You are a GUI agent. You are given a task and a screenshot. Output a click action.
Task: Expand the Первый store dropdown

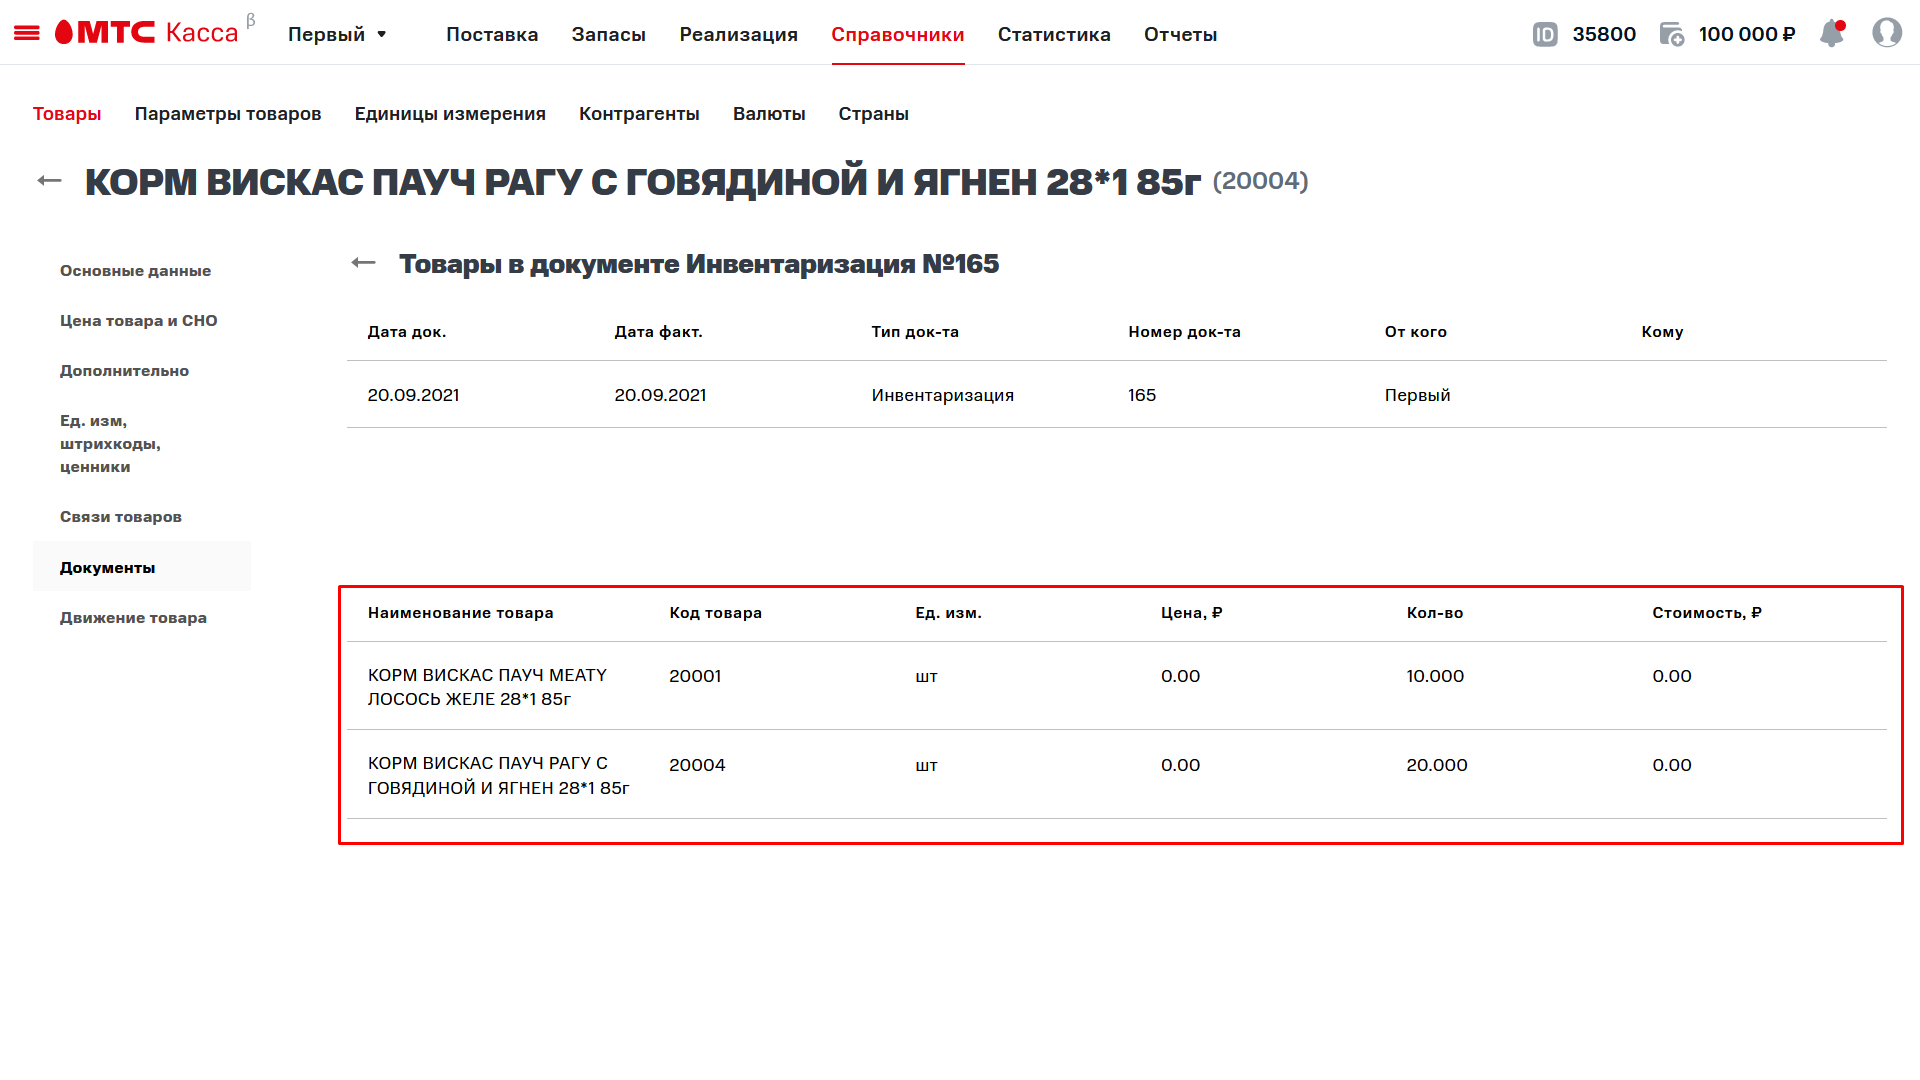337,34
